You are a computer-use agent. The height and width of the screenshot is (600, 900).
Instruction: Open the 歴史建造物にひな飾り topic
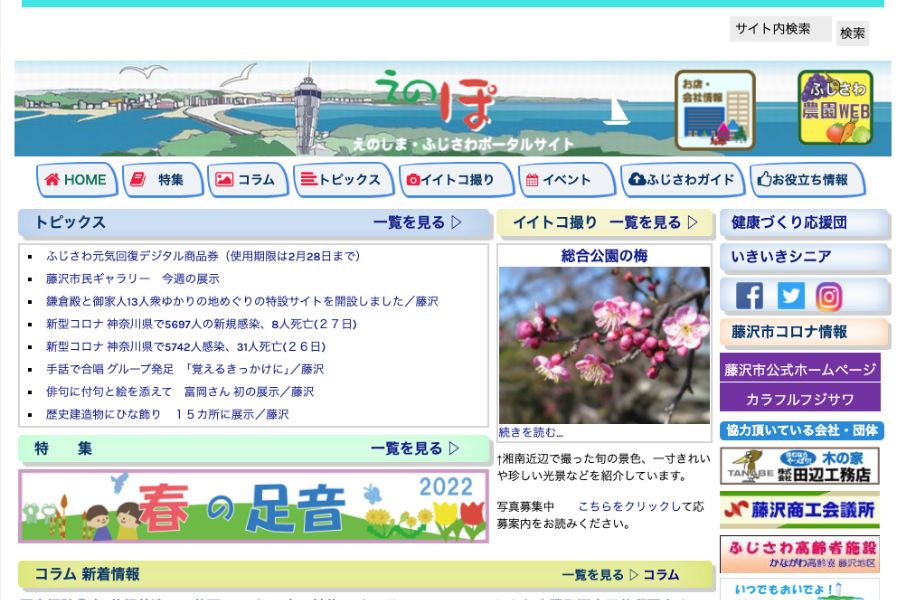[x=168, y=415]
